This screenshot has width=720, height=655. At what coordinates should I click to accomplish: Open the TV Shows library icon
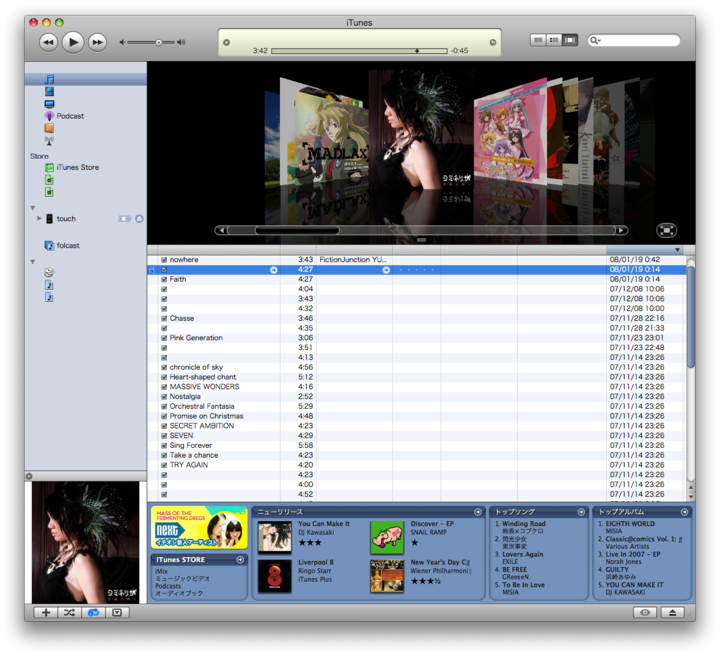(49, 104)
